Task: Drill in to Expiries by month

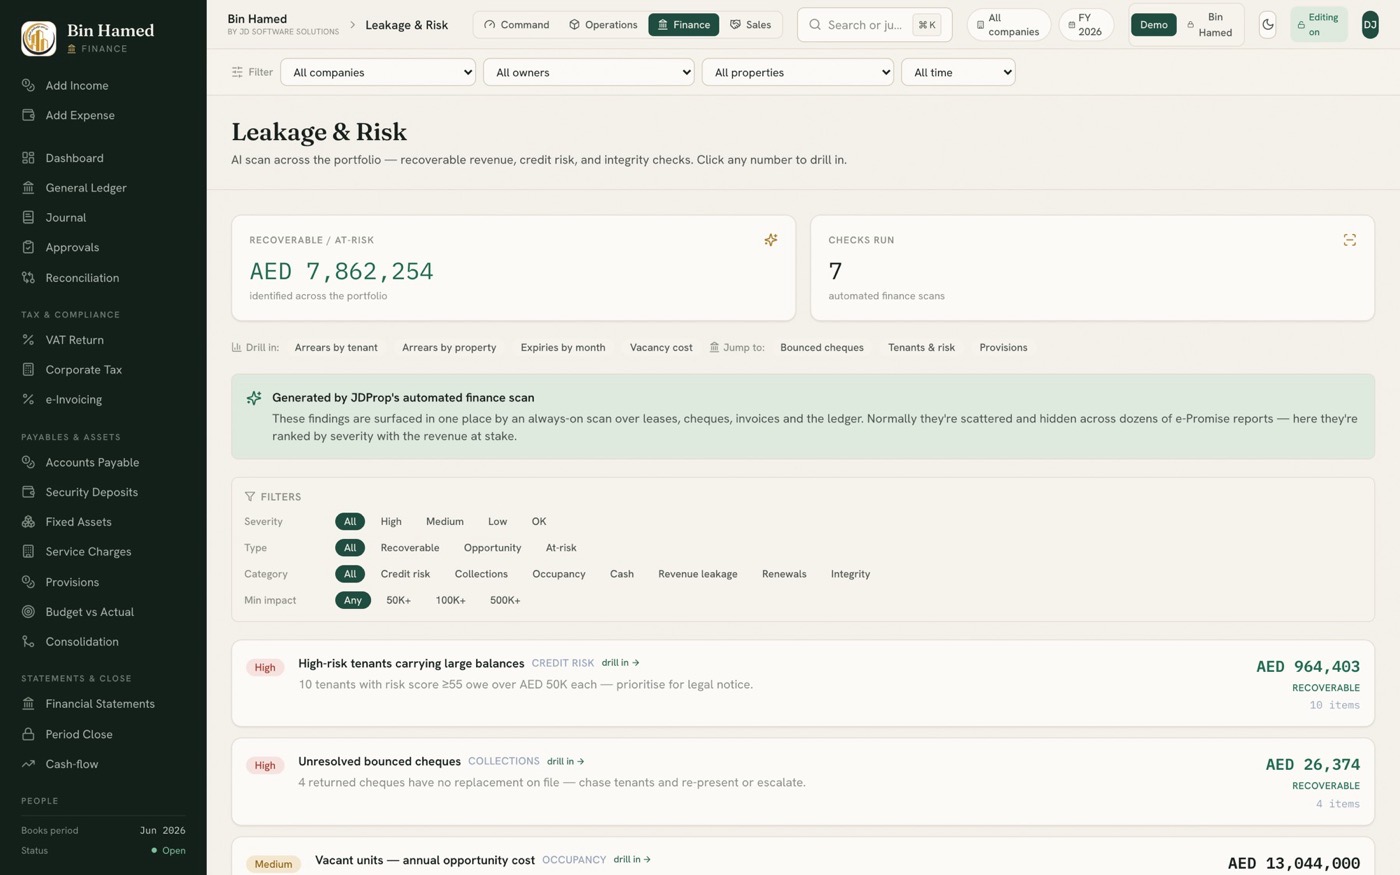Action: [563, 348]
